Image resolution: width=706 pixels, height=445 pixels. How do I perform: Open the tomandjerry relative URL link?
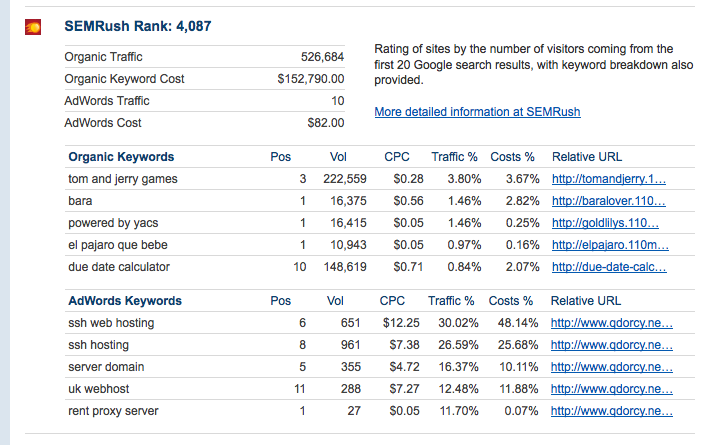(609, 179)
